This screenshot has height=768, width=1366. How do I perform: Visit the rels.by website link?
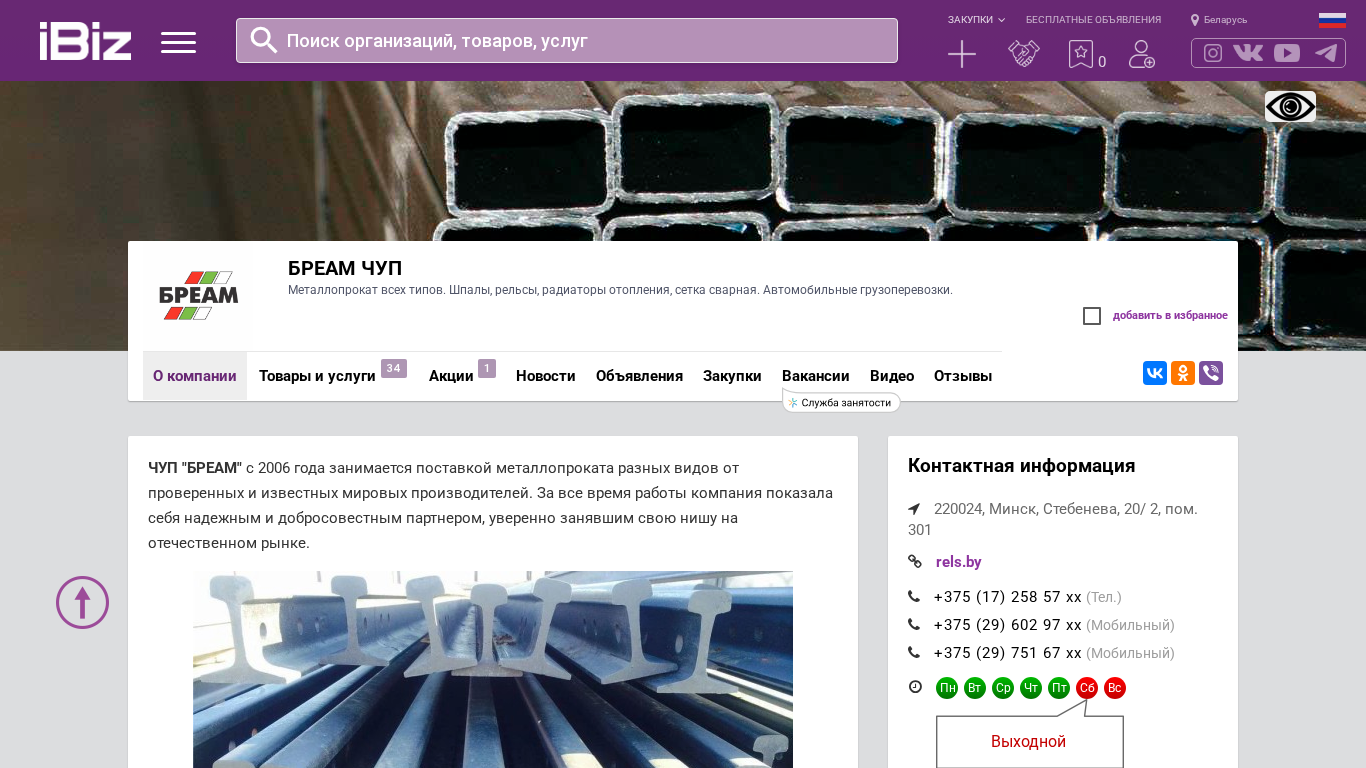click(x=959, y=562)
